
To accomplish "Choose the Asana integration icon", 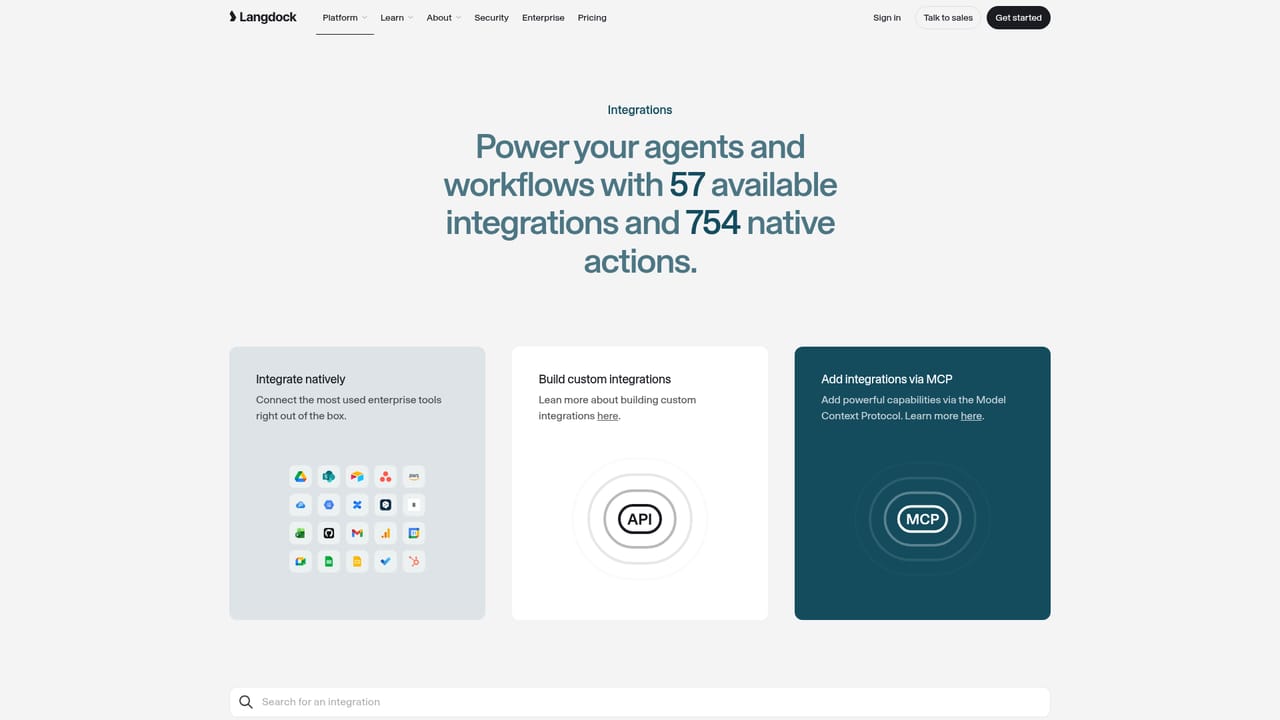I will (x=386, y=476).
